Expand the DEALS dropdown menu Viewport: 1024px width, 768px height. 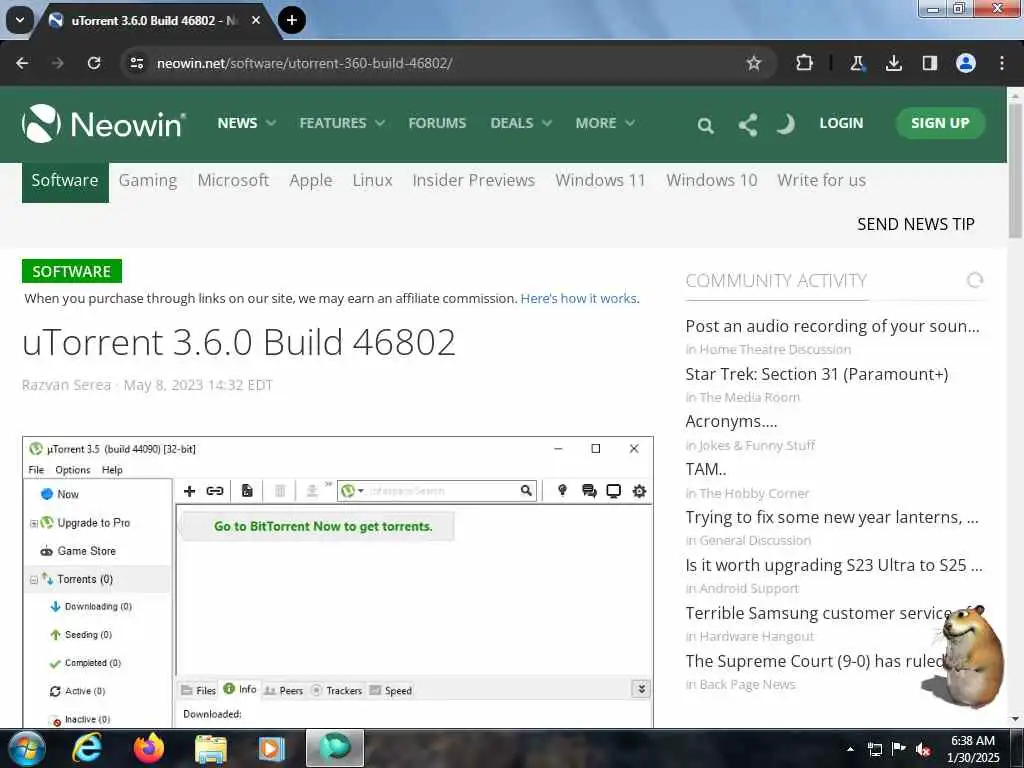click(x=521, y=123)
